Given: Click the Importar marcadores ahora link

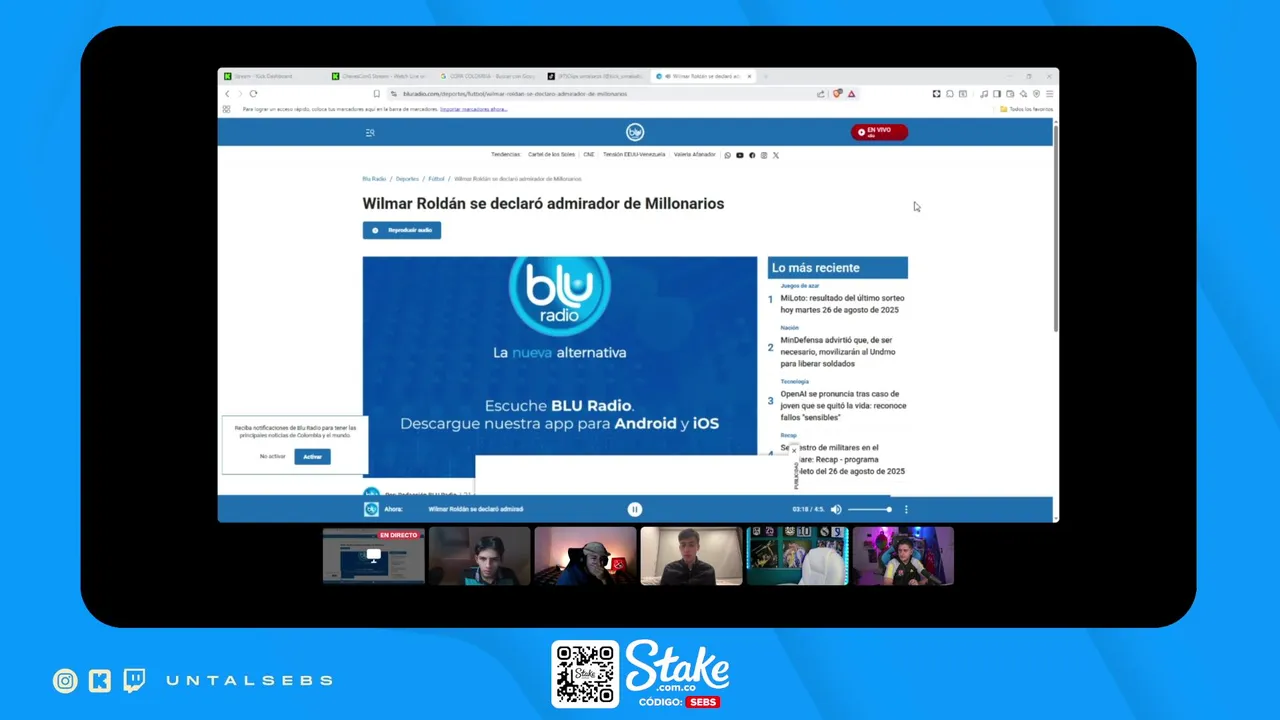Looking at the screenshot, I should (473, 109).
